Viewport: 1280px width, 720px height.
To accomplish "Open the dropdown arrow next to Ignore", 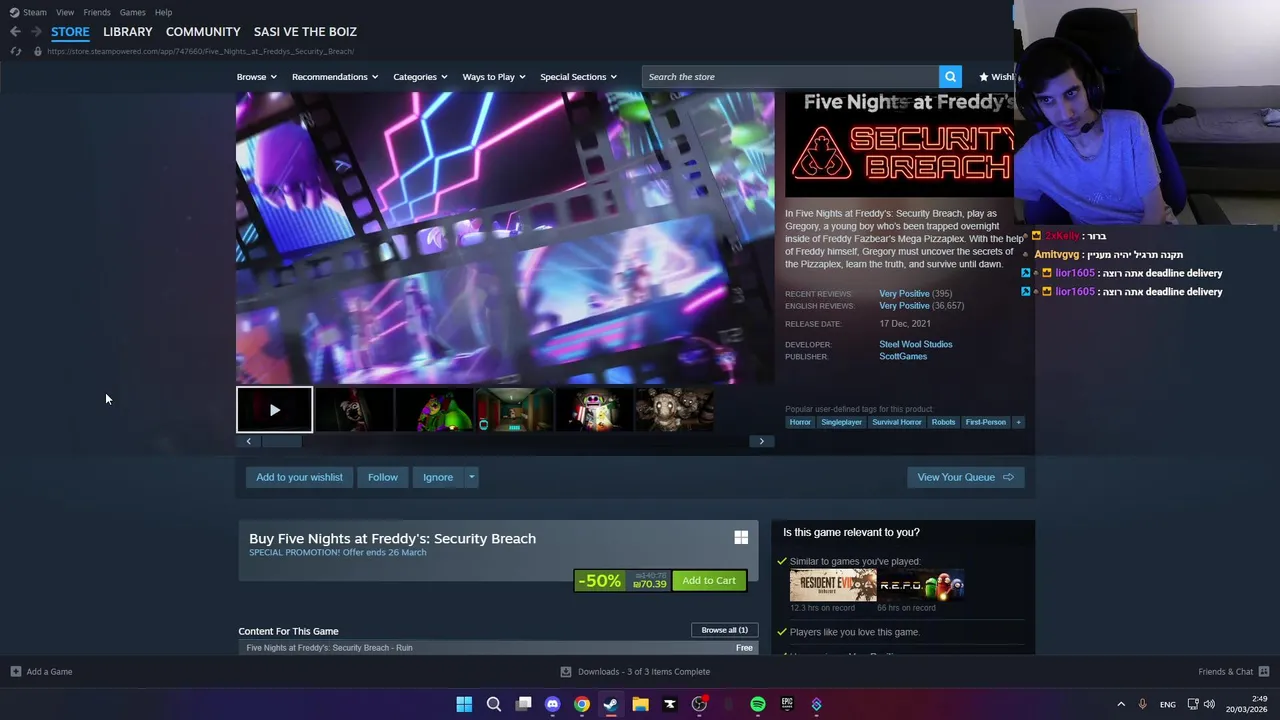I will 471,477.
